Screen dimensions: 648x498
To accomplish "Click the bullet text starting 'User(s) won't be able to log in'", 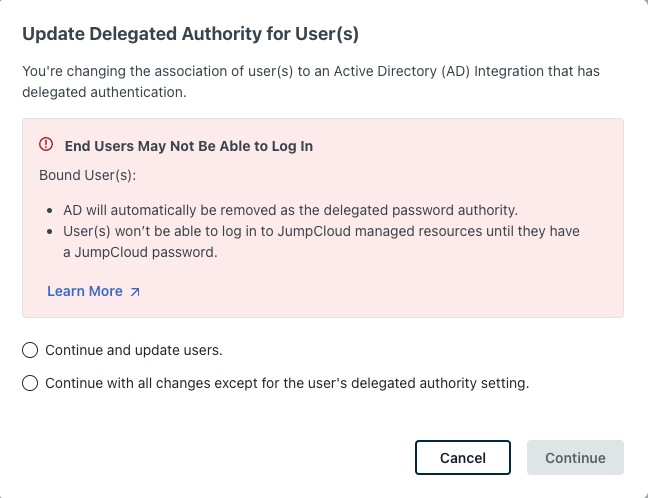I will pyautogui.click(x=323, y=232).
